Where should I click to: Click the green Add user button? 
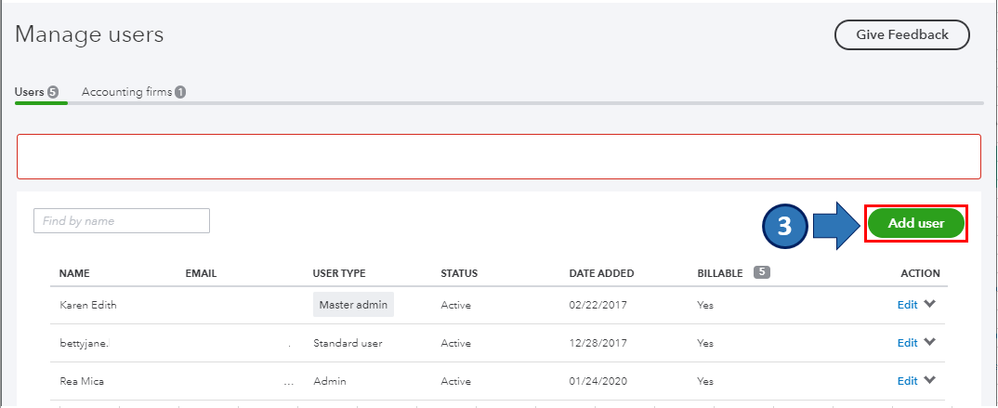(x=916, y=224)
